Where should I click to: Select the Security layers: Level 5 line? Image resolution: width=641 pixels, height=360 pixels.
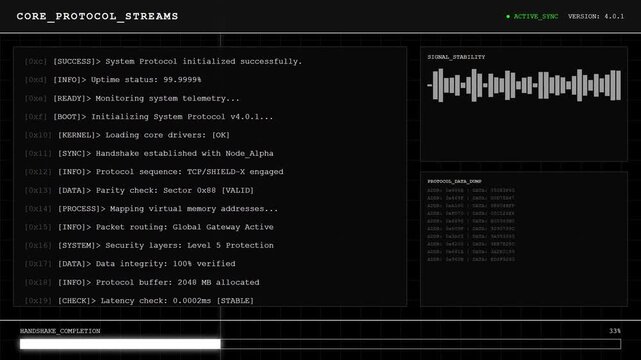pos(149,246)
